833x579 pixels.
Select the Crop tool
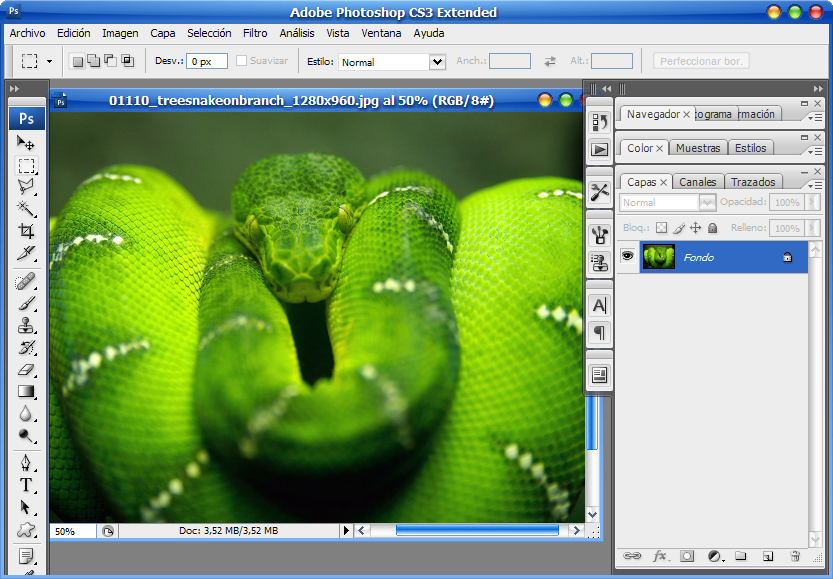pos(26,230)
